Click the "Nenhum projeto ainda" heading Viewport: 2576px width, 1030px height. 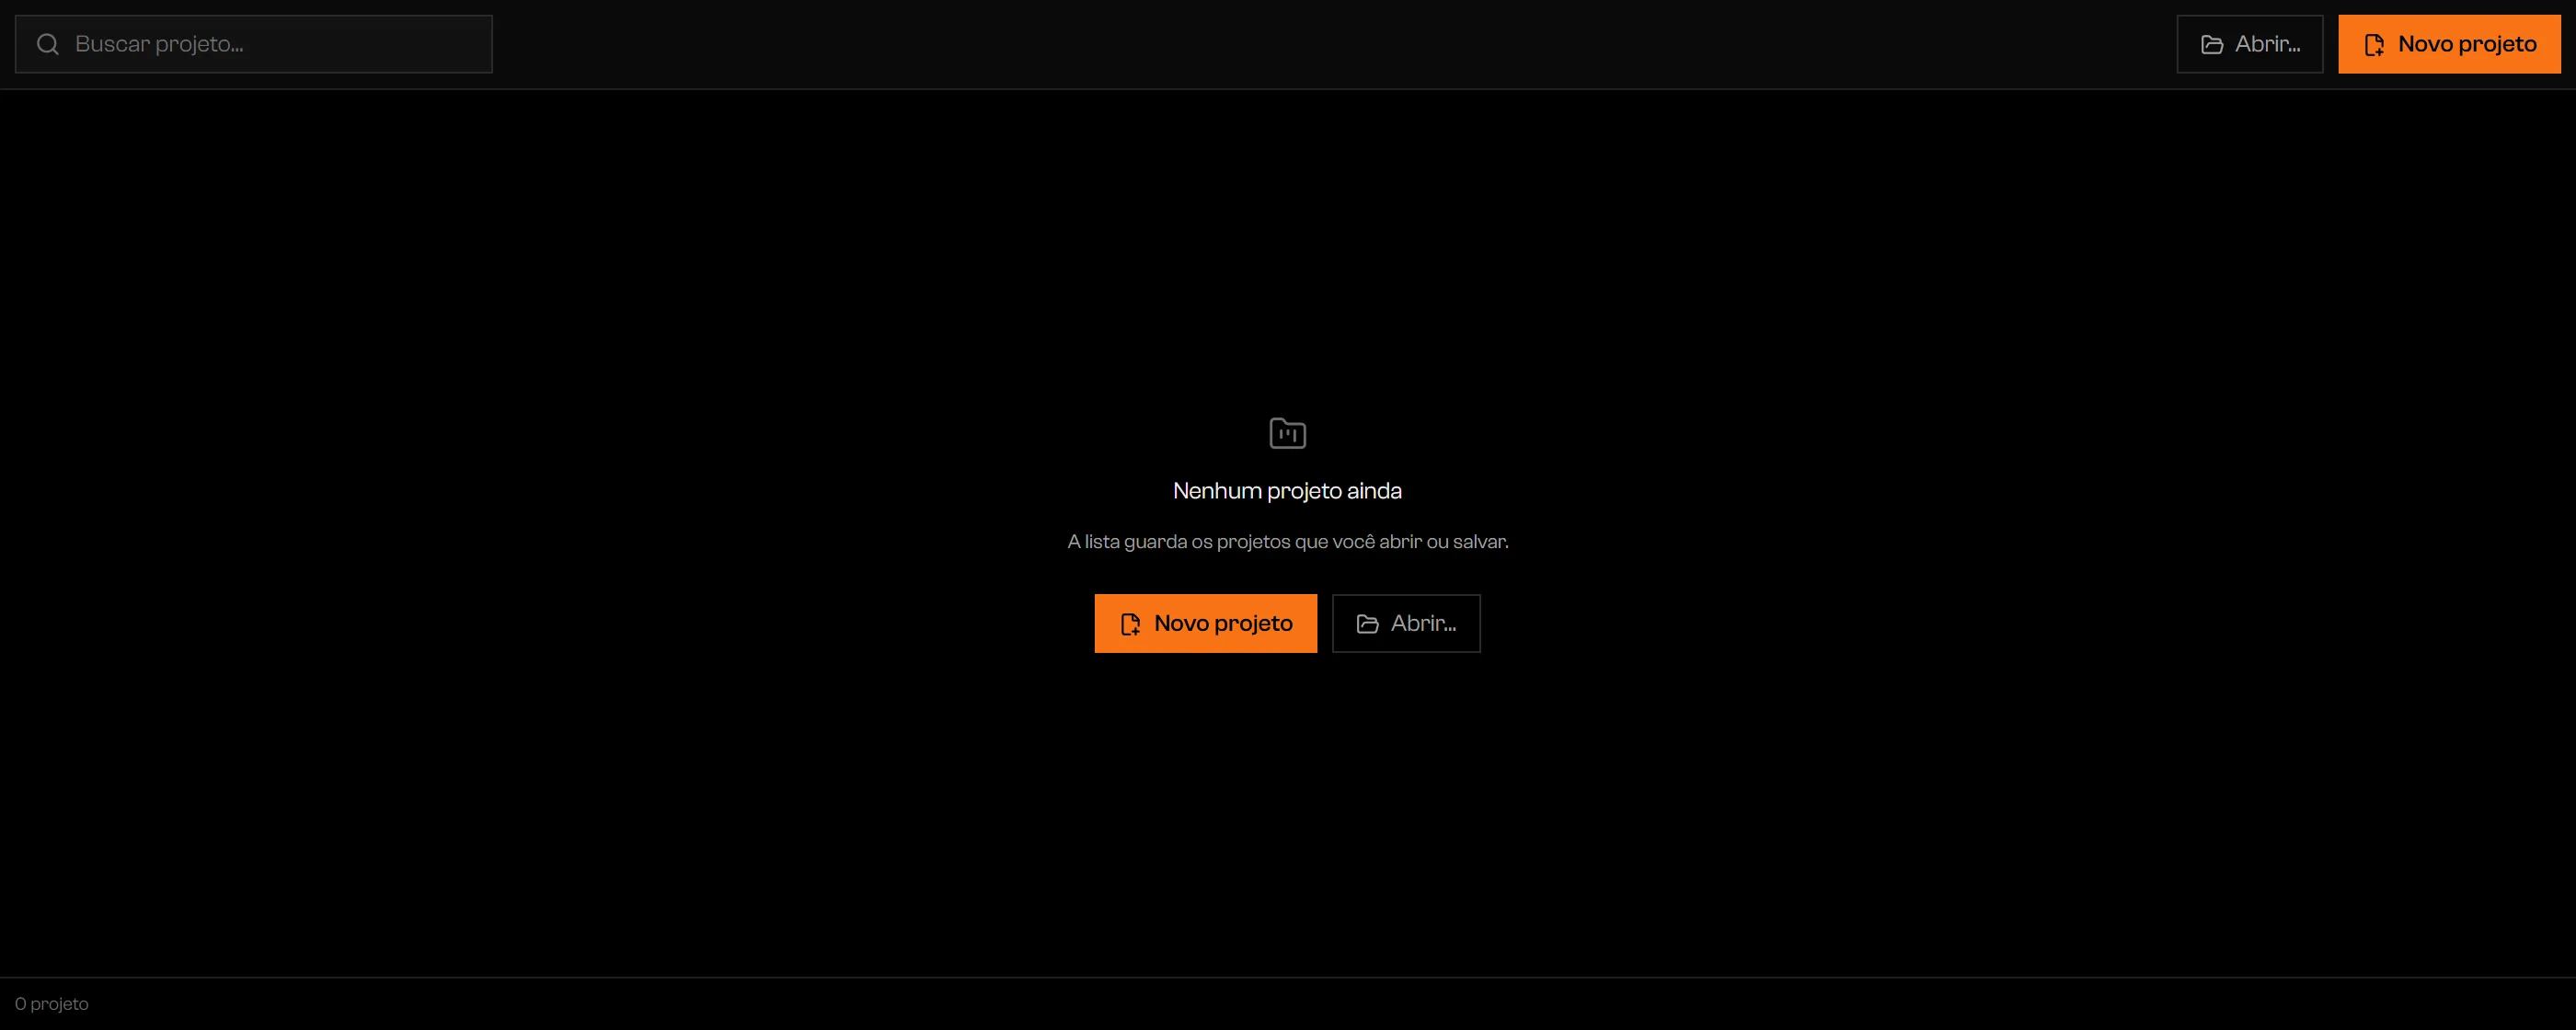[1287, 491]
